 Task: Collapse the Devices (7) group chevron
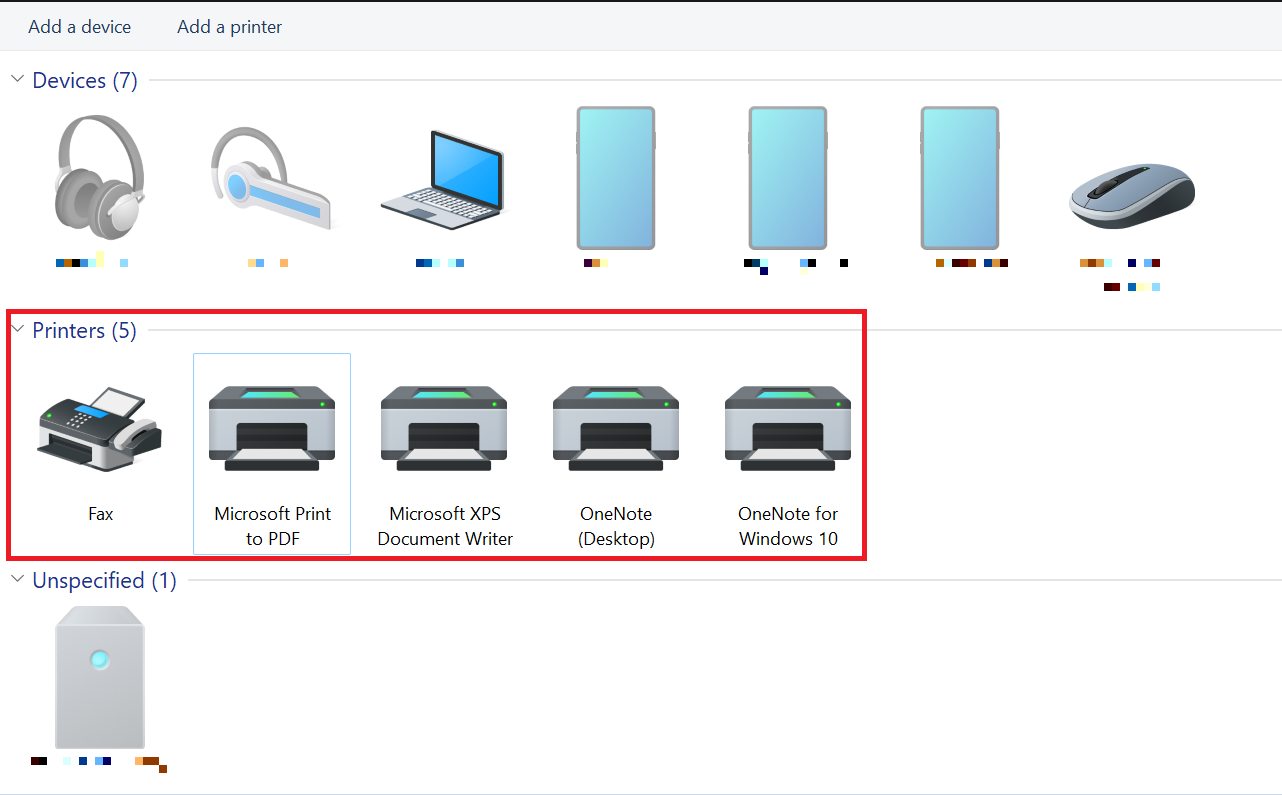(x=17, y=79)
